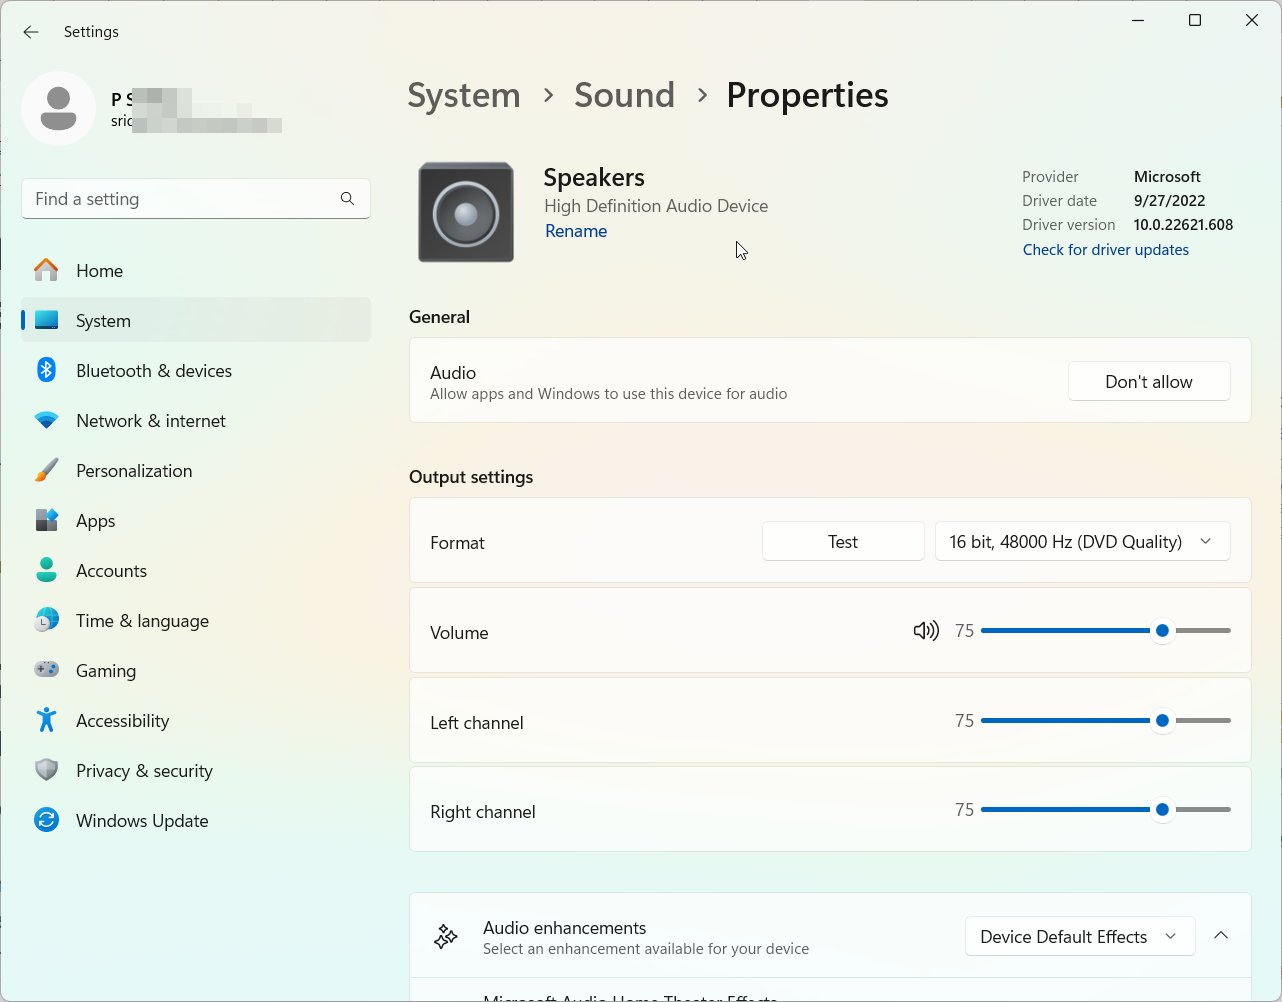Click Check for driver updates link
The height and width of the screenshot is (1002, 1282).
click(x=1105, y=250)
